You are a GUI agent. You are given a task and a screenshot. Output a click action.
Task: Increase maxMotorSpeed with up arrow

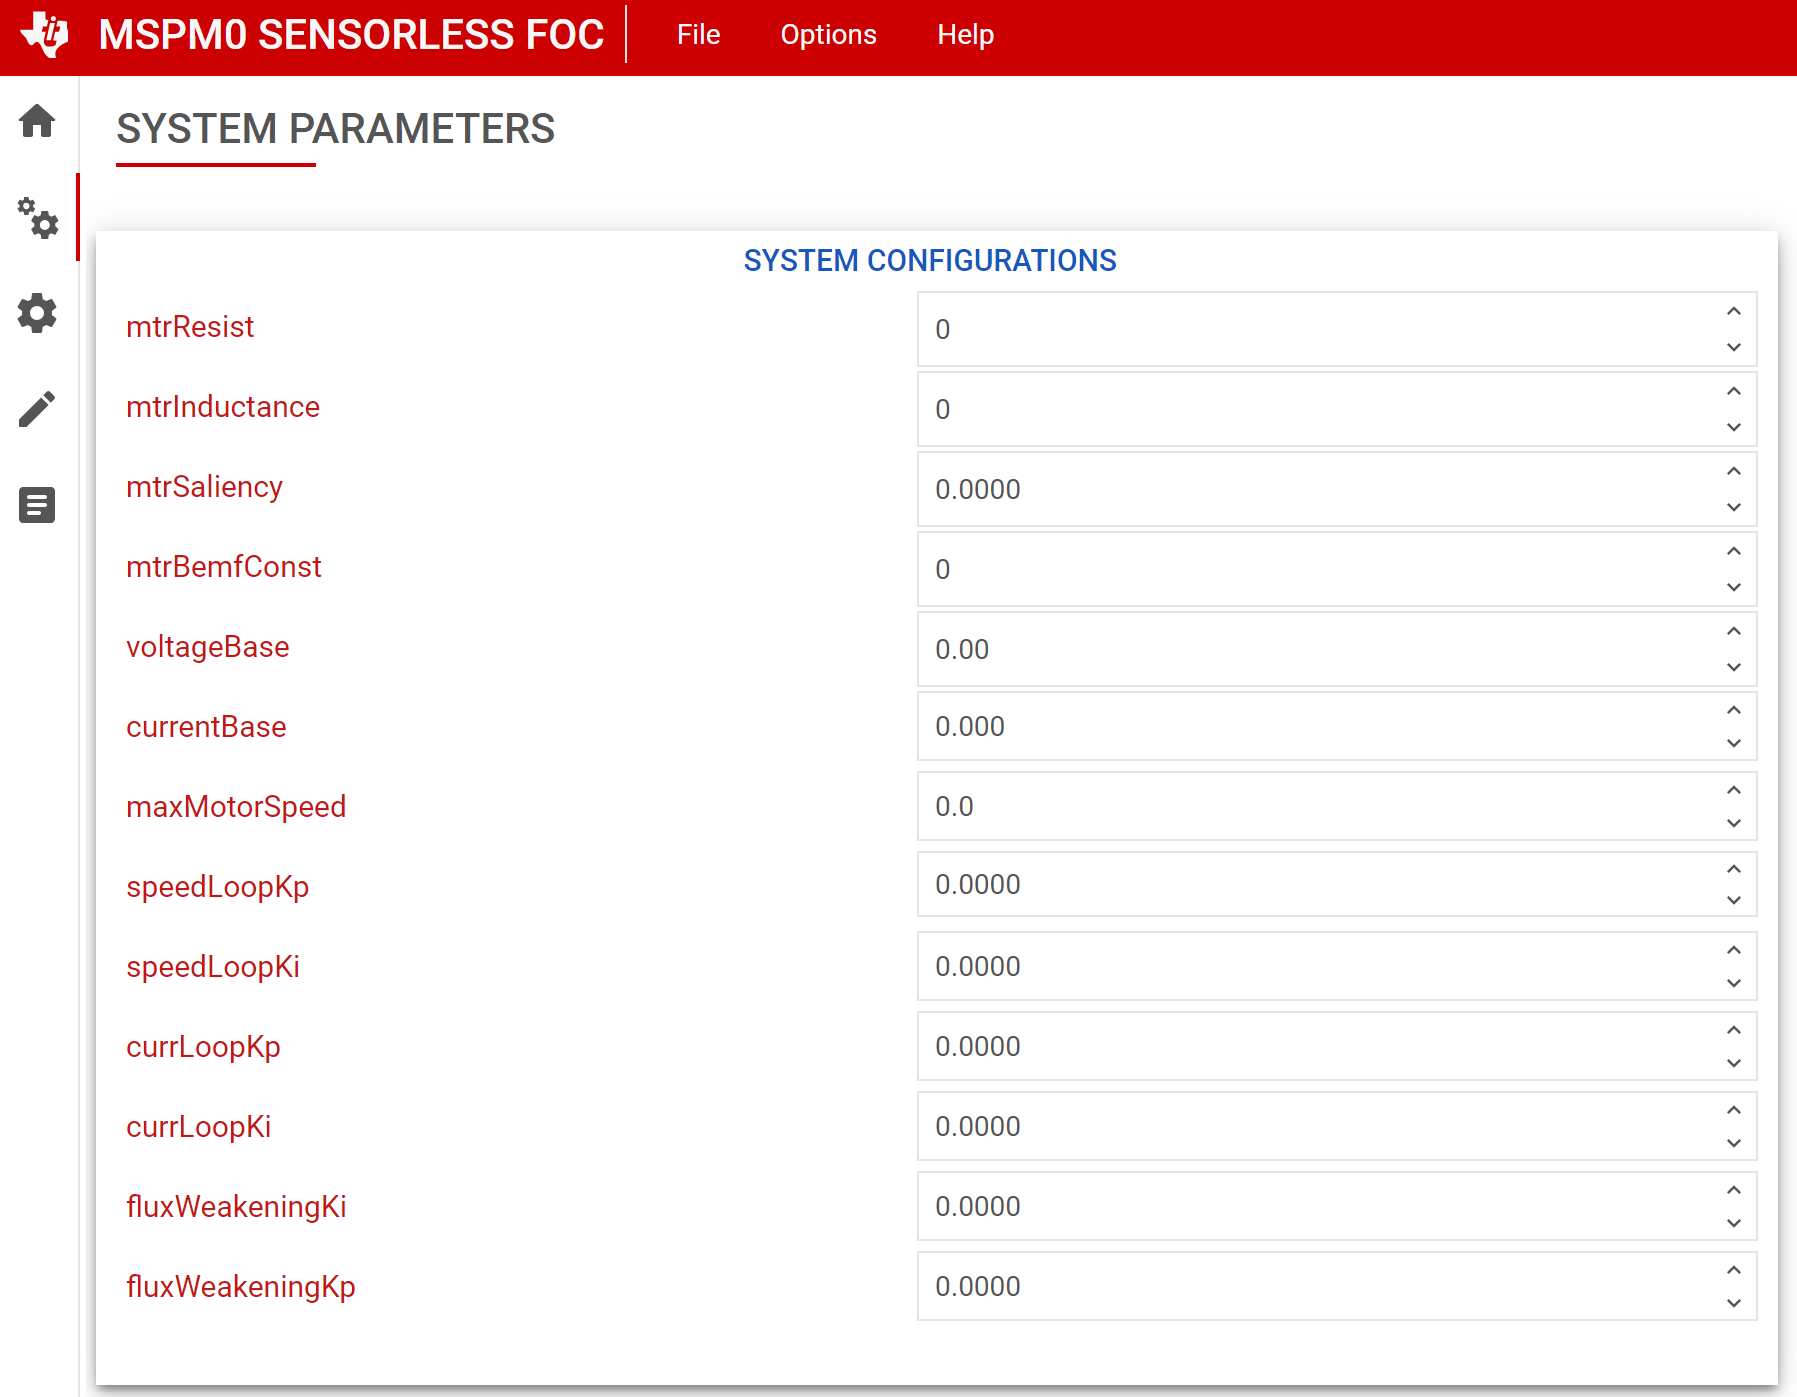point(1733,791)
